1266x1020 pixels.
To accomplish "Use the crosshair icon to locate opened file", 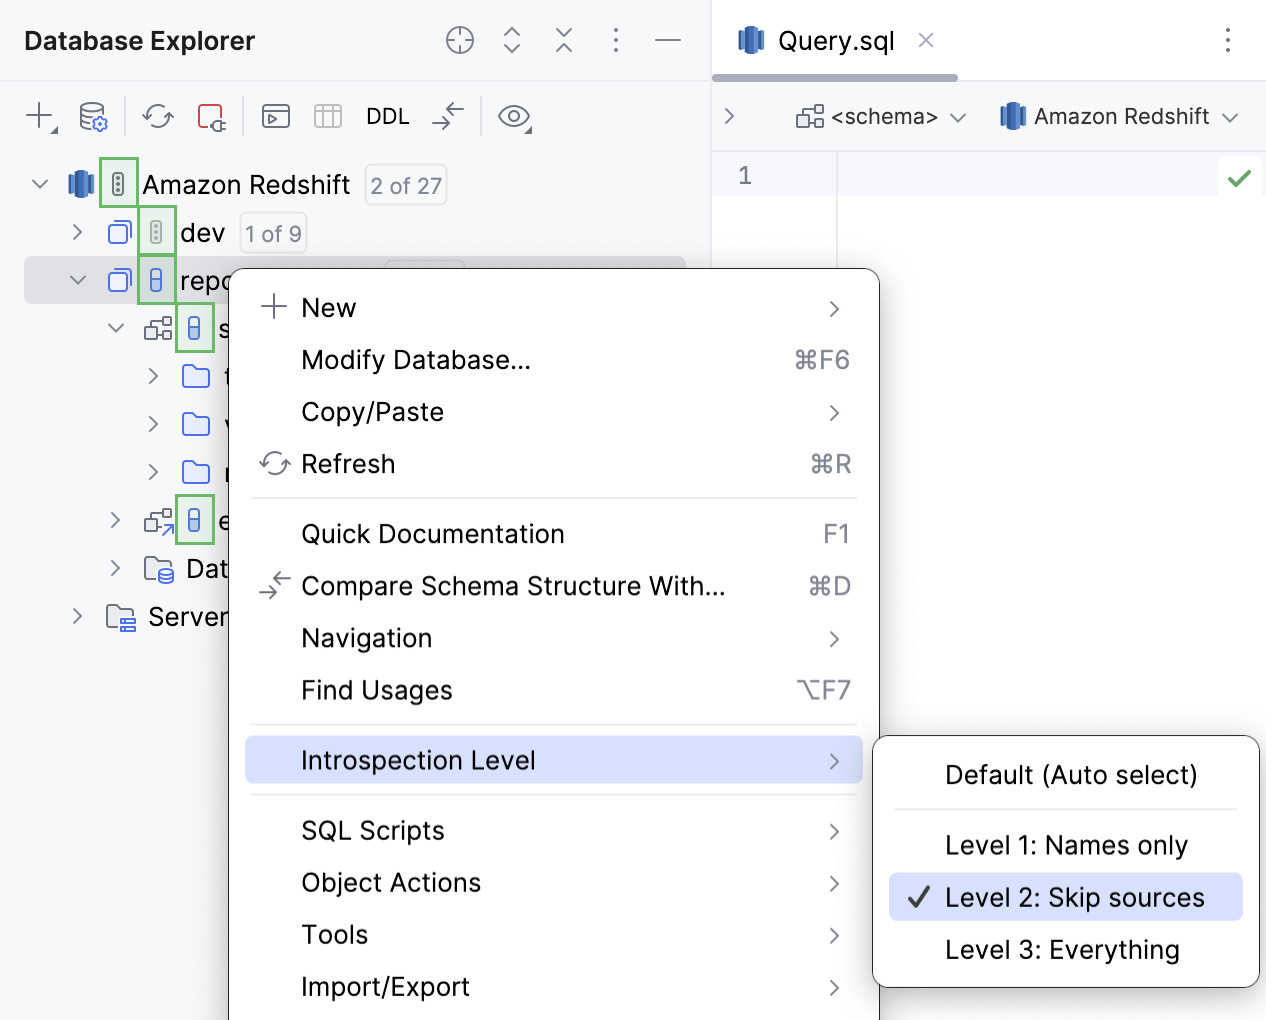I will pyautogui.click(x=459, y=40).
